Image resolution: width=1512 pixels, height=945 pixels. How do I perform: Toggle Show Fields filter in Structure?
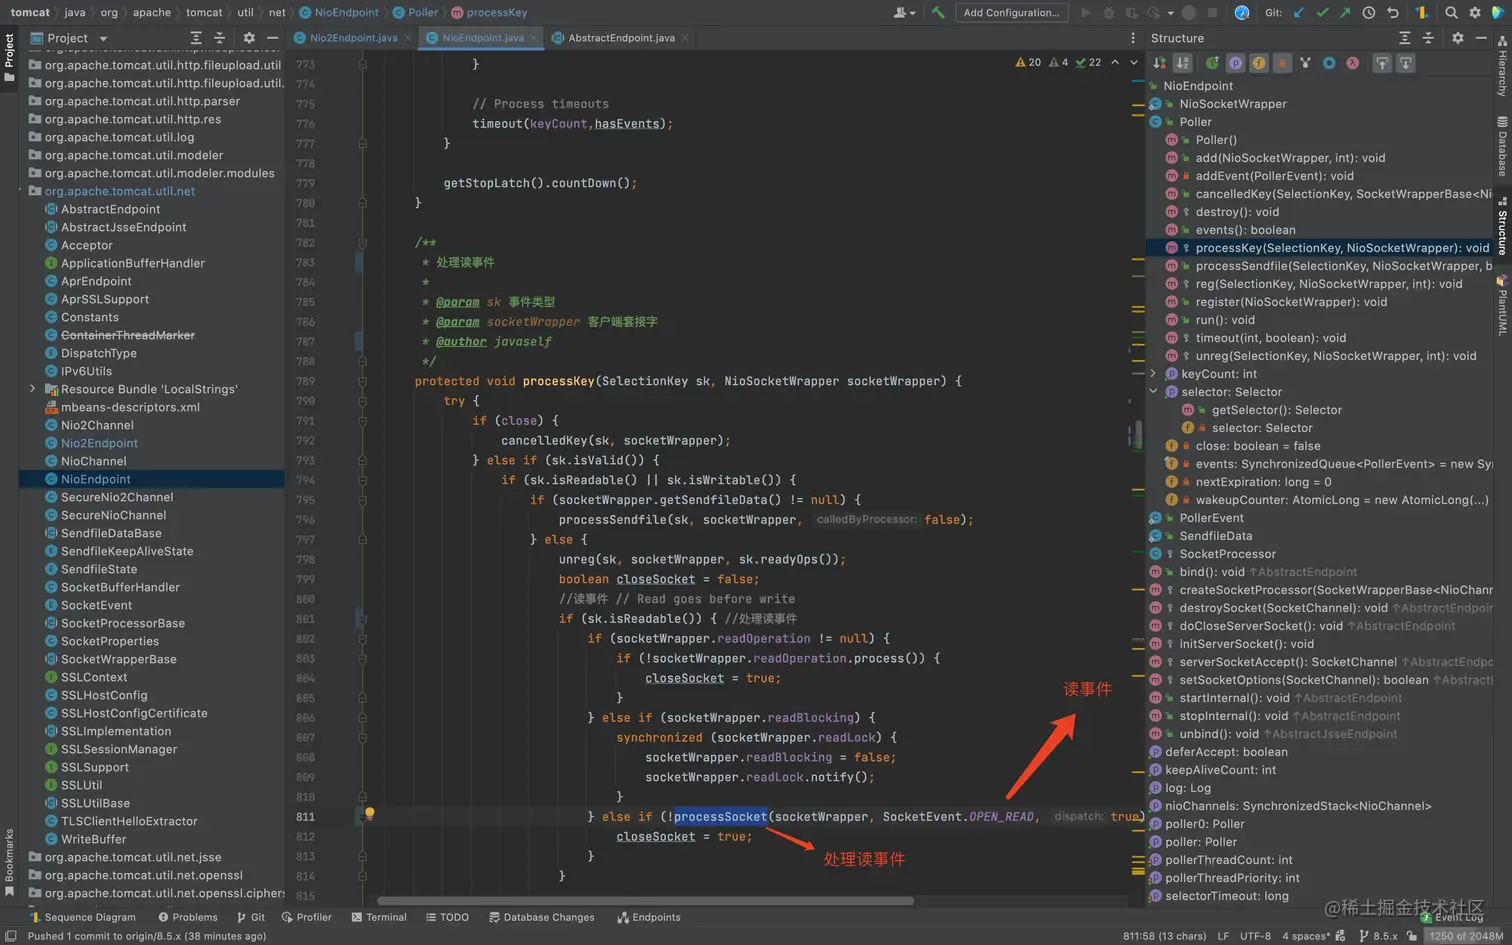[1259, 63]
